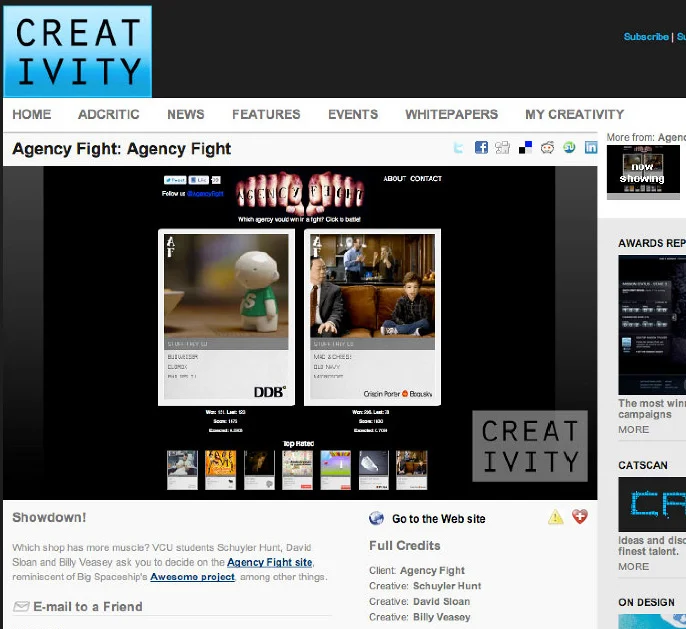The width and height of the screenshot is (686, 629).
Task: Follow the Awesome project link
Action: click(x=192, y=577)
